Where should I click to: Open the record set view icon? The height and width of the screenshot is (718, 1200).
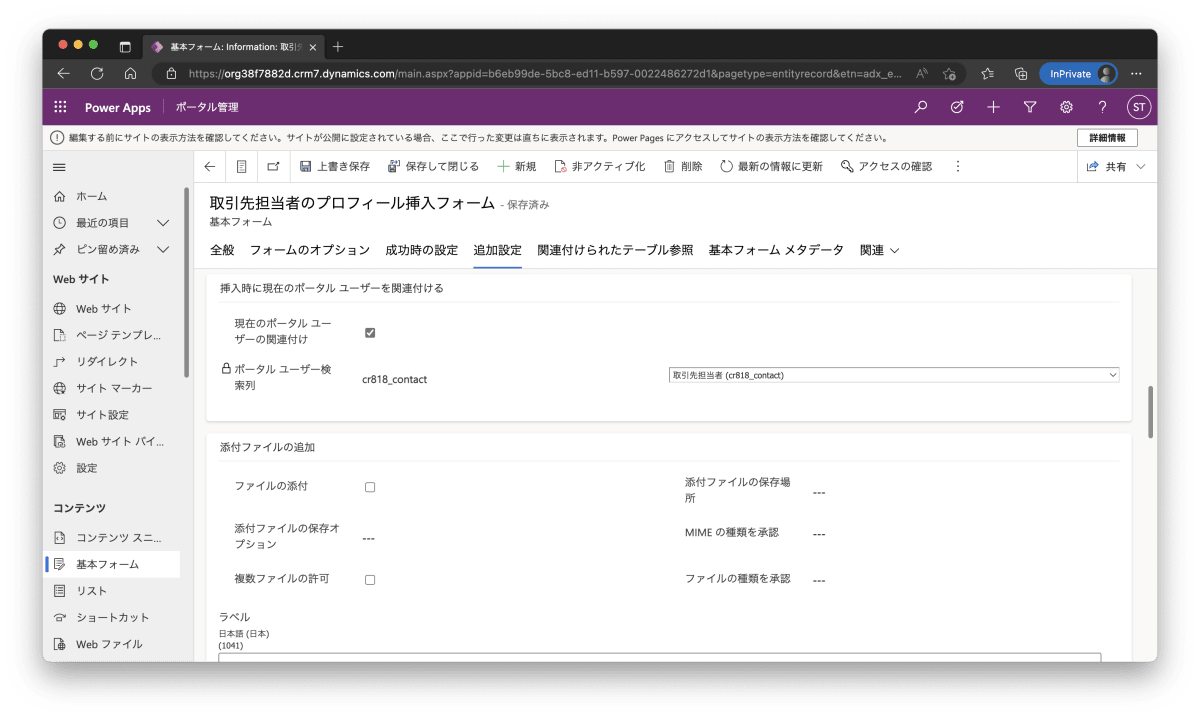pyautogui.click(x=241, y=166)
